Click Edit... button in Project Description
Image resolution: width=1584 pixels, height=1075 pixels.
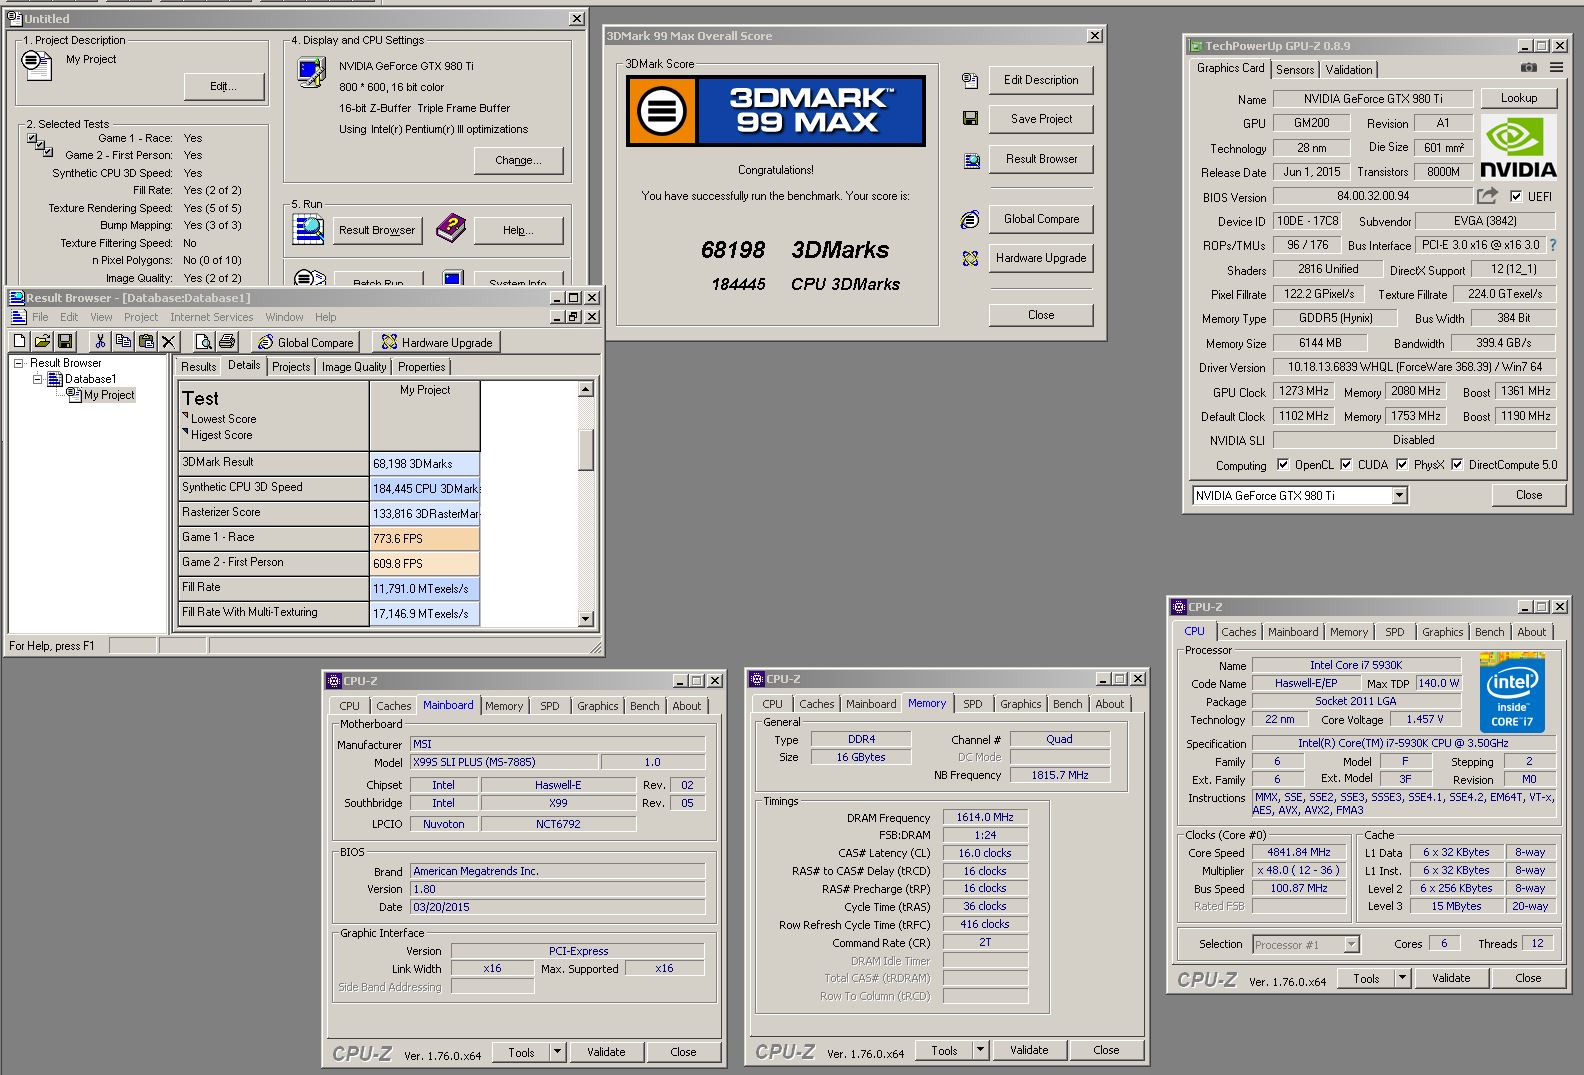[223, 86]
